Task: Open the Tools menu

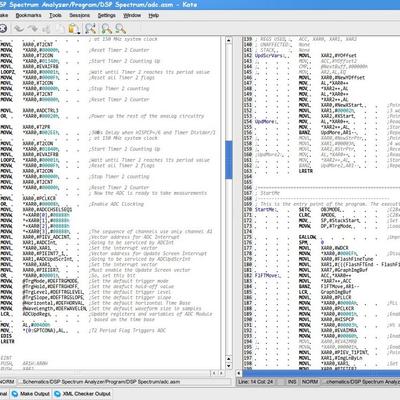Action: 55,15
